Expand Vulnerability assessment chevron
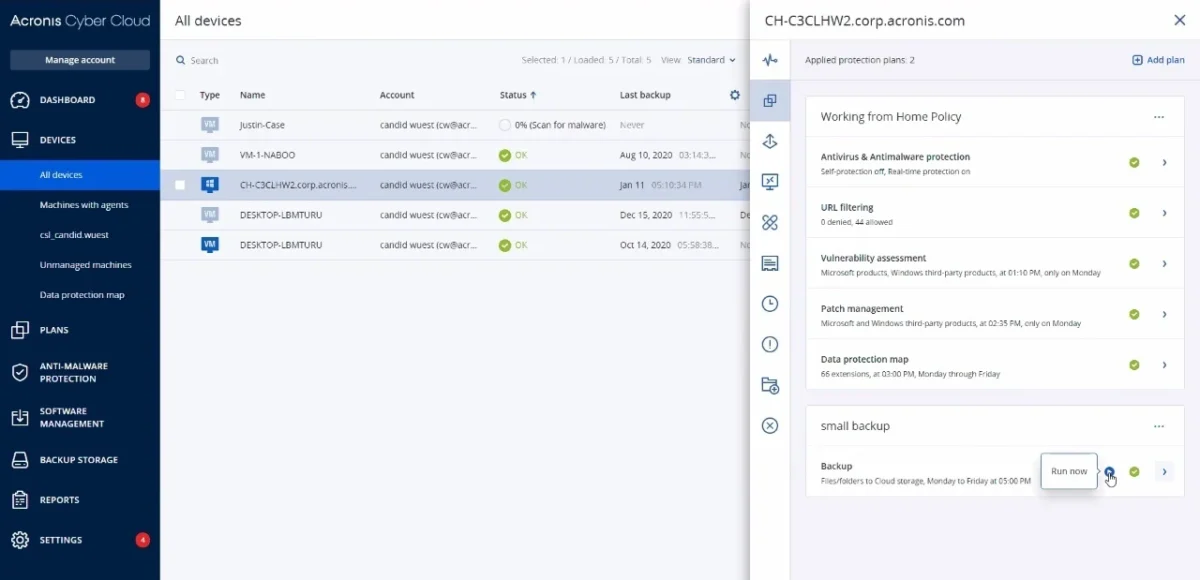 coord(1165,264)
